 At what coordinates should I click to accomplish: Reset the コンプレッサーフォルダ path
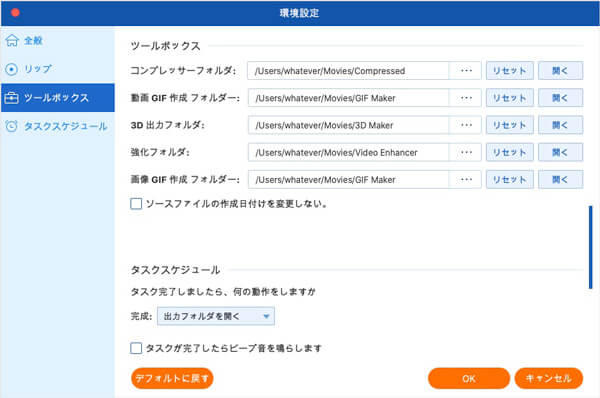point(510,71)
